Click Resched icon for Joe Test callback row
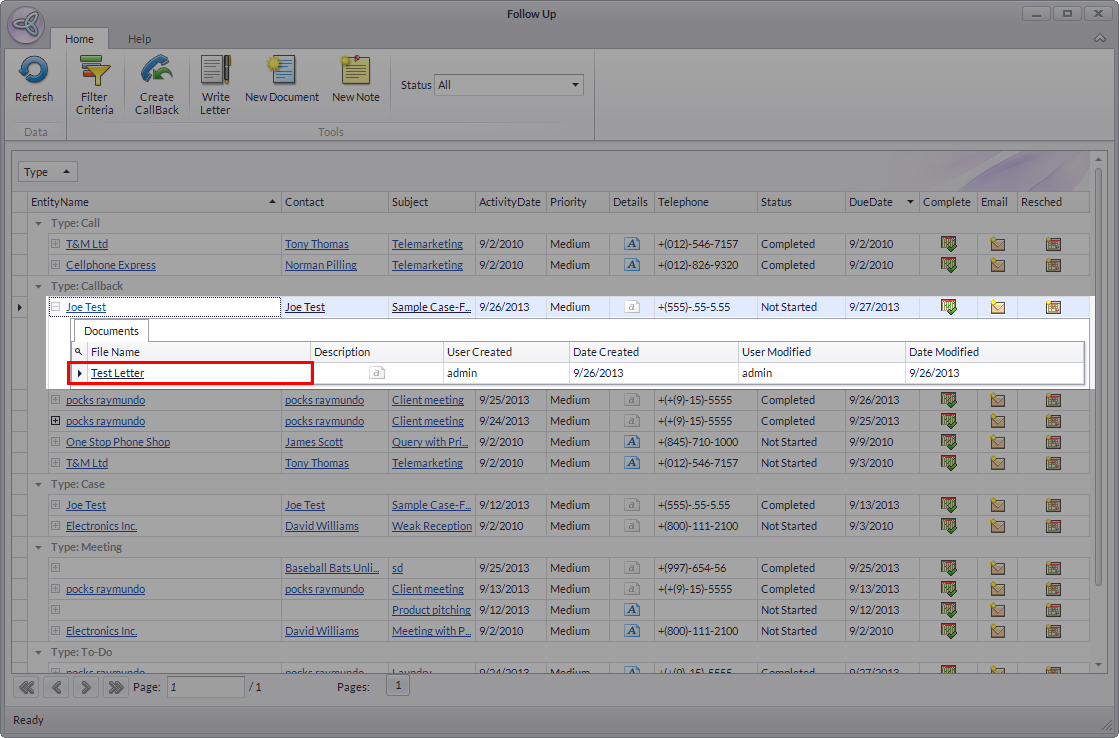Viewport: 1119px width, 738px height. (x=1053, y=307)
